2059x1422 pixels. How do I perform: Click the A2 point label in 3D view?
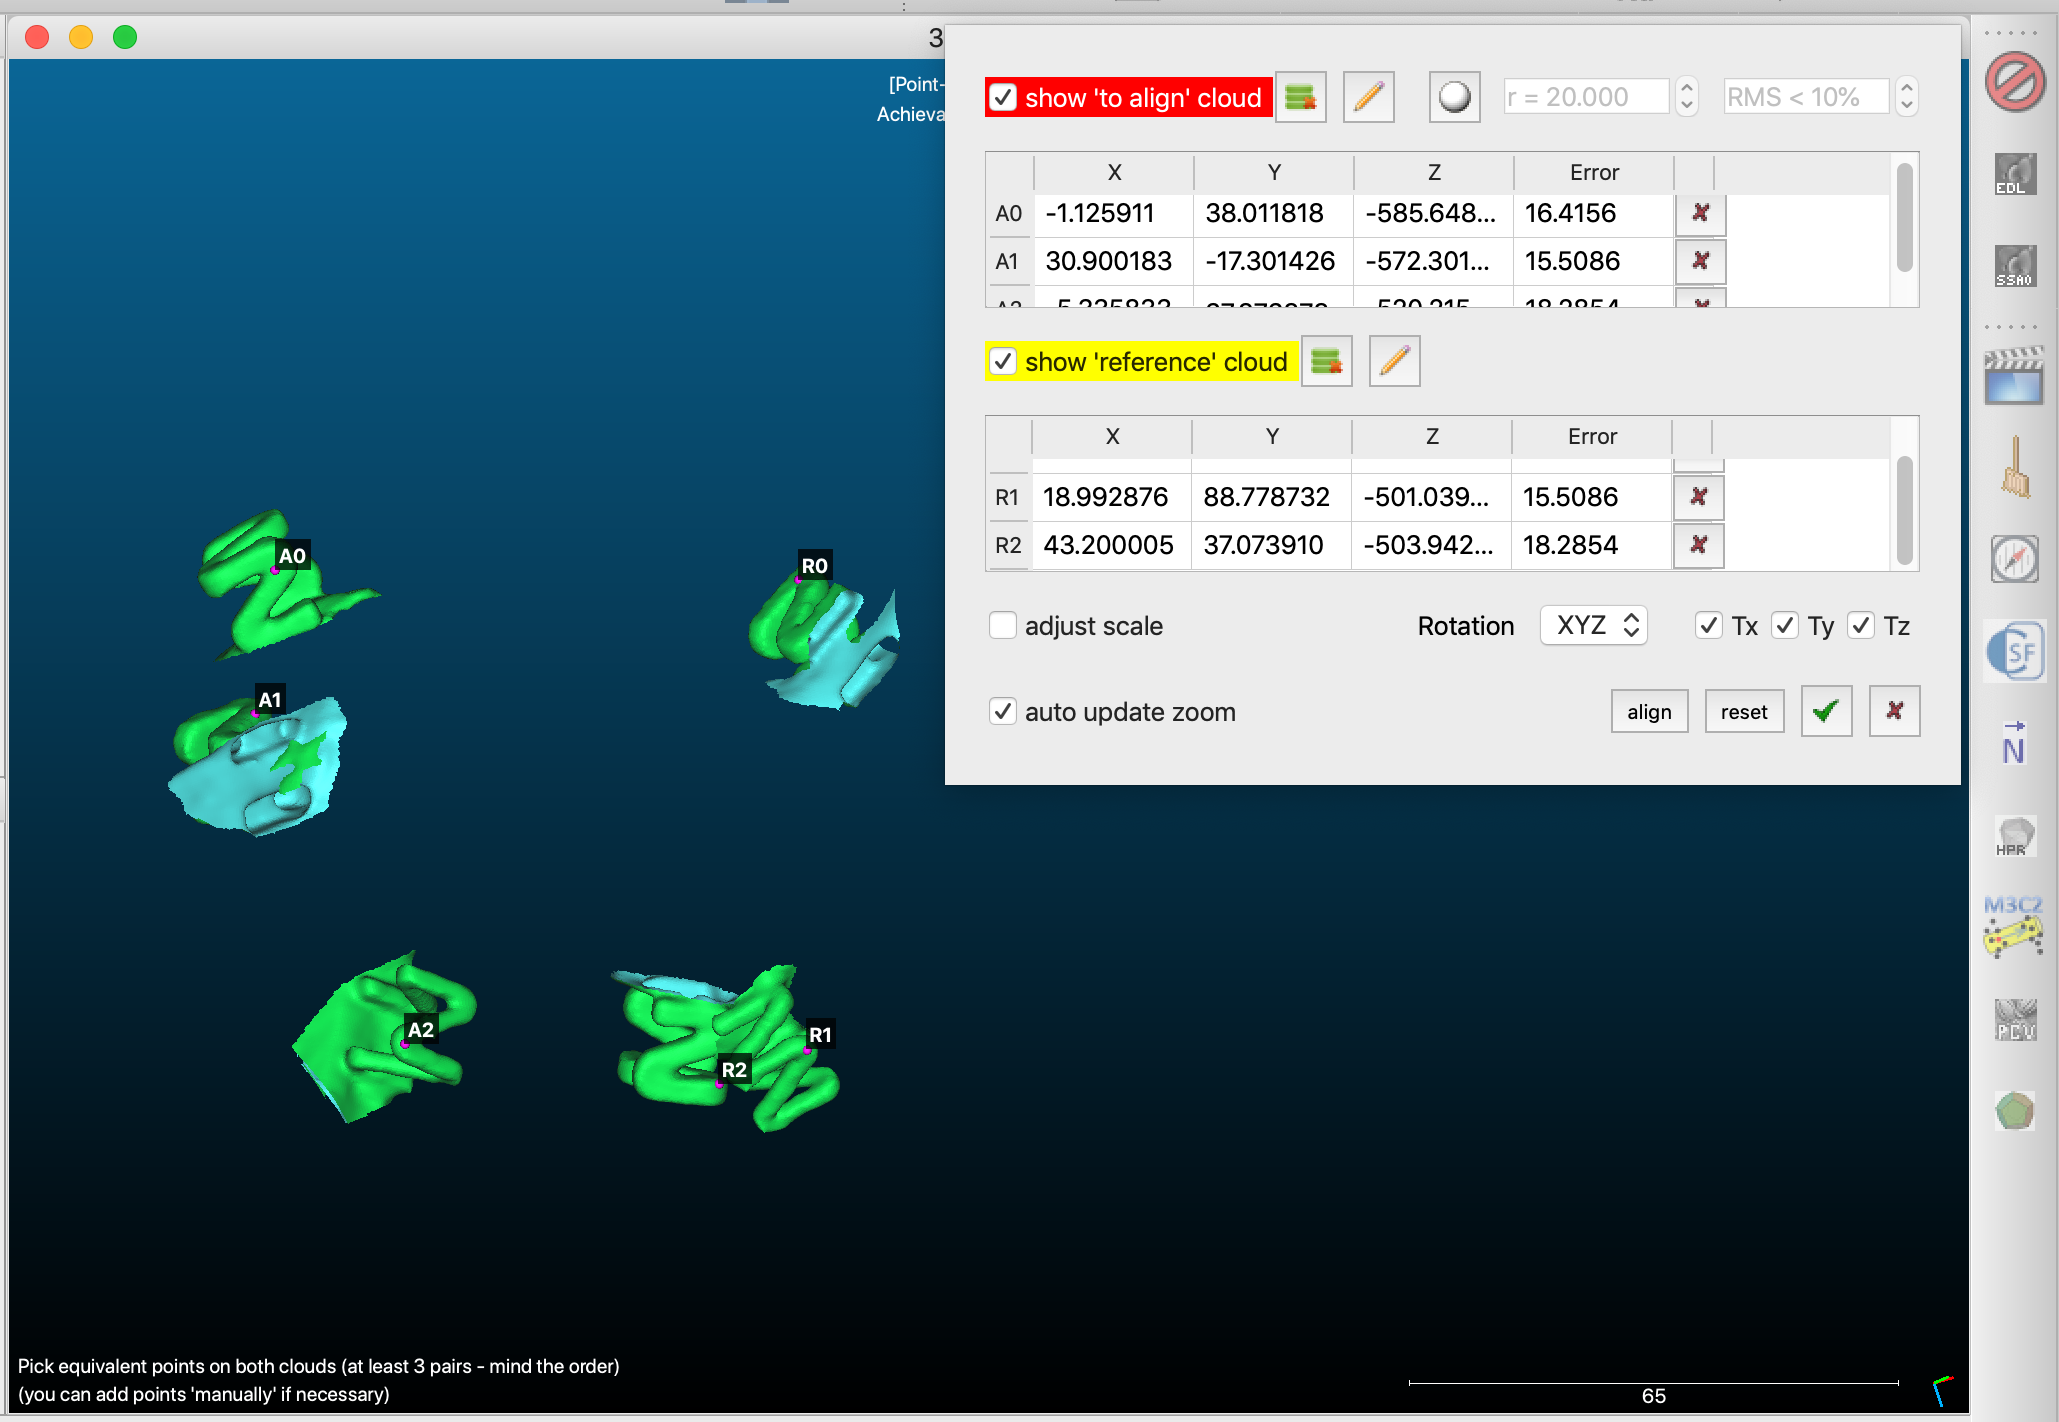pyautogui.click(x=421, y=1030)
